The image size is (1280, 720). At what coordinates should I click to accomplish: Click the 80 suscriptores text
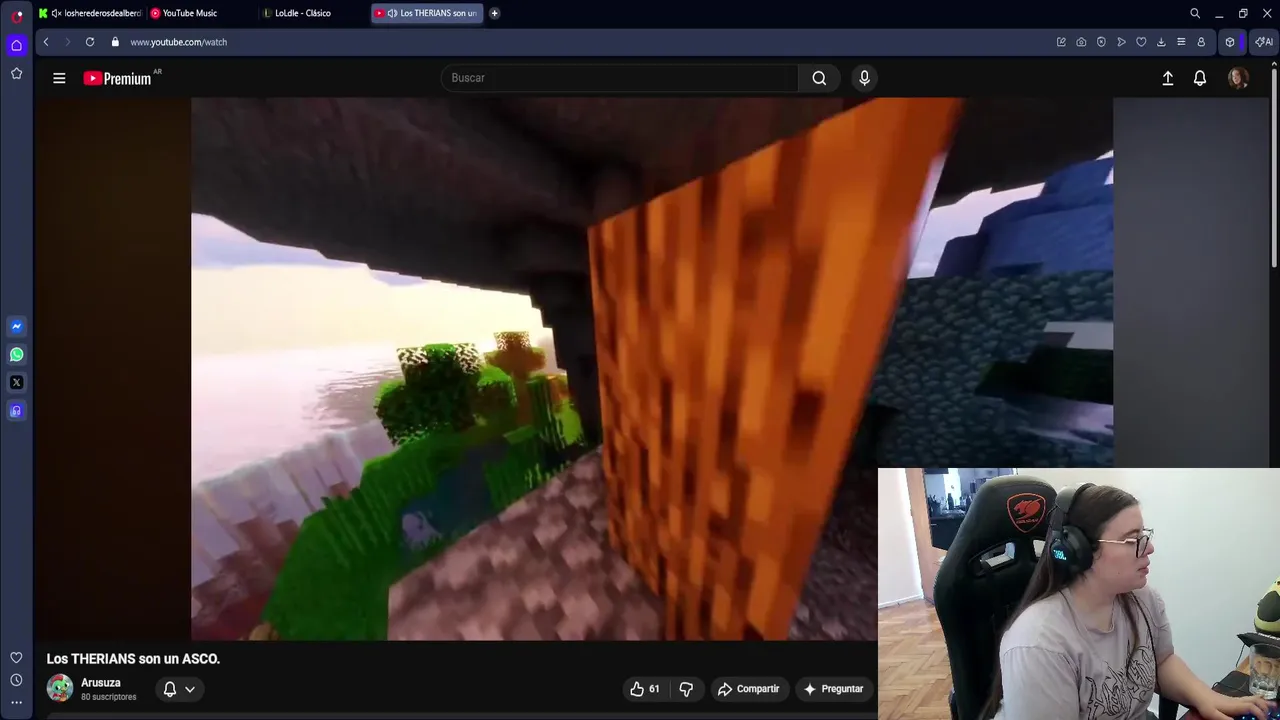pos(108,697)
